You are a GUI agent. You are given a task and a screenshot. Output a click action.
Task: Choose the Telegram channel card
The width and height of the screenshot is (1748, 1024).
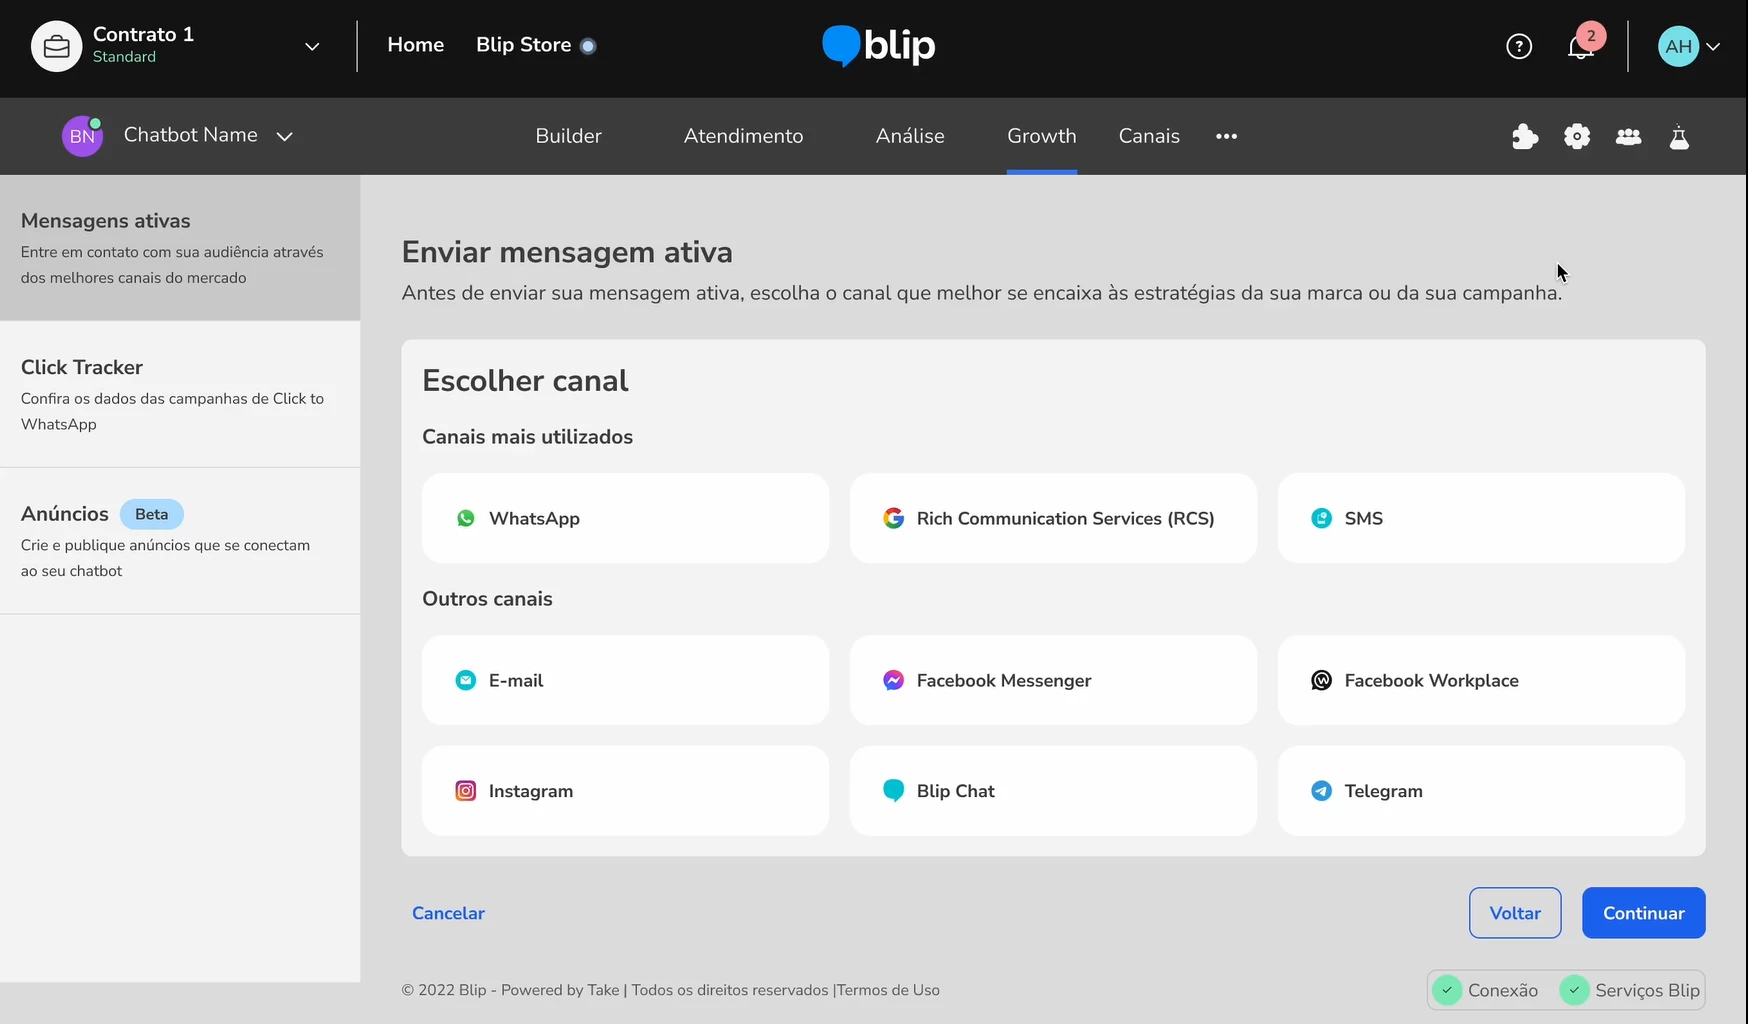click(x=1481, y=791)
